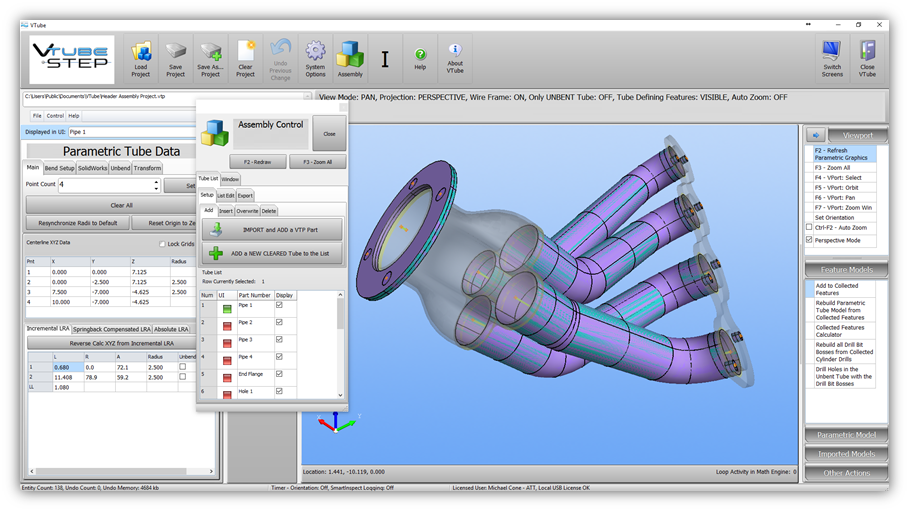This screenshot has width=909, height=511.
Task: Open the Control menu
Action: pyautogui.click(x=55, y=116)
